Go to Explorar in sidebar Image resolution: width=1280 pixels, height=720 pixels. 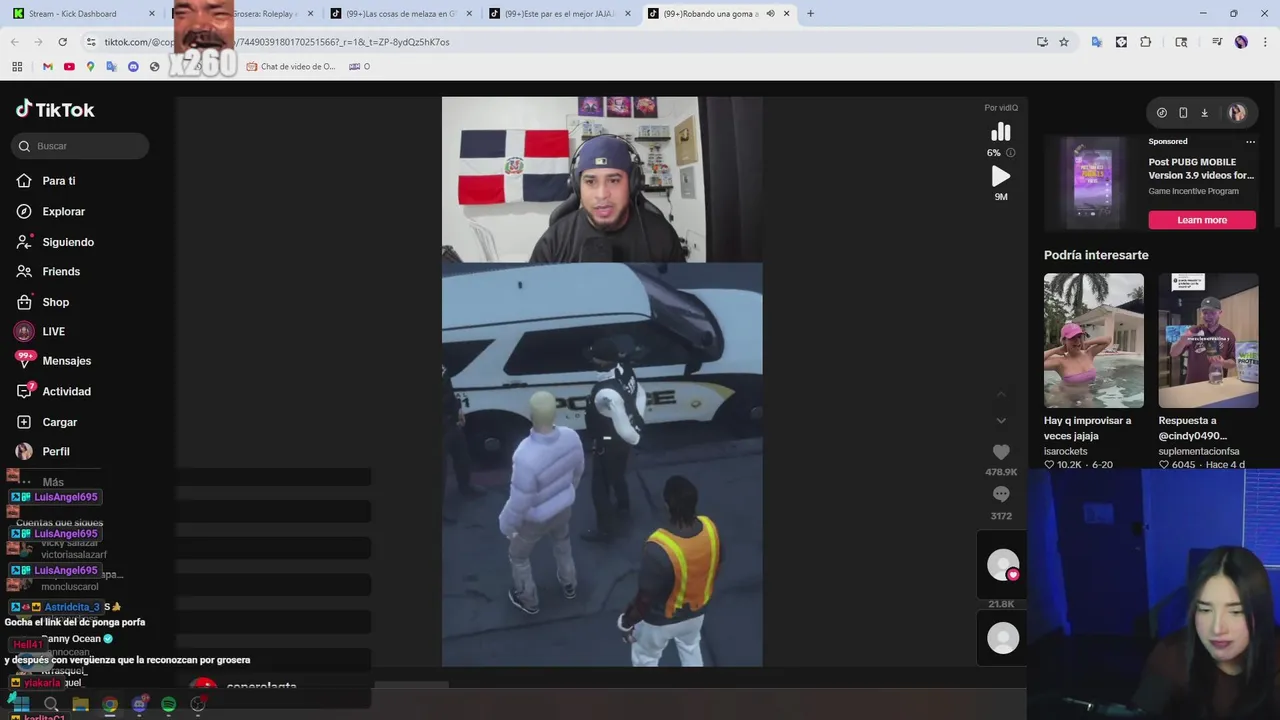(63, 212)
